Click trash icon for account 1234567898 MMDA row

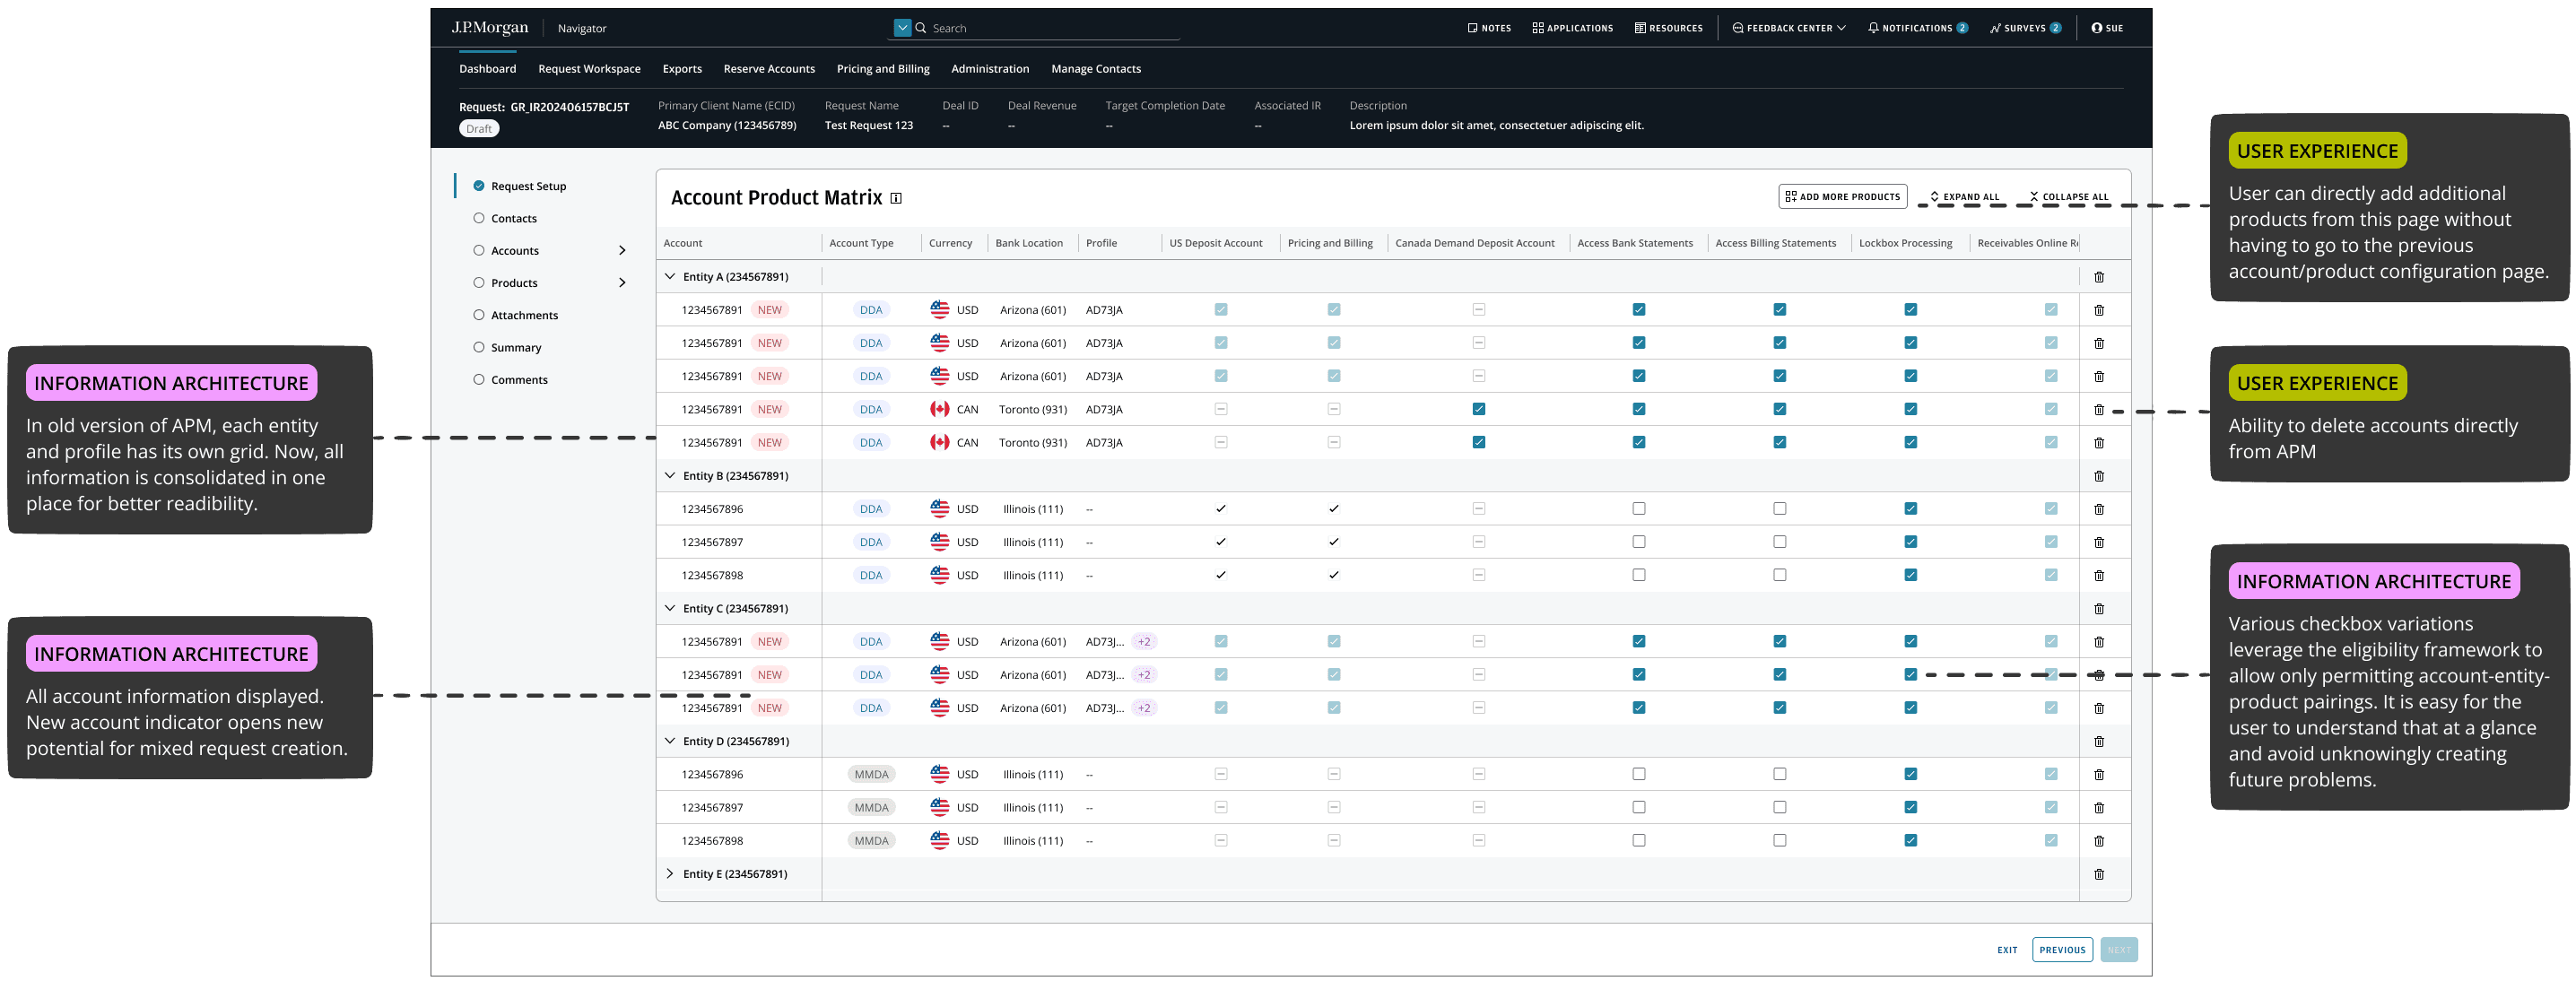(2099, 841)
